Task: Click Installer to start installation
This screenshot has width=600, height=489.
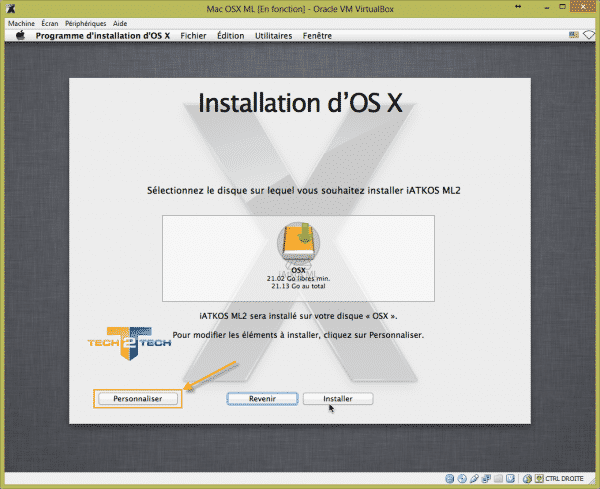Action: (x=338, y=398)
